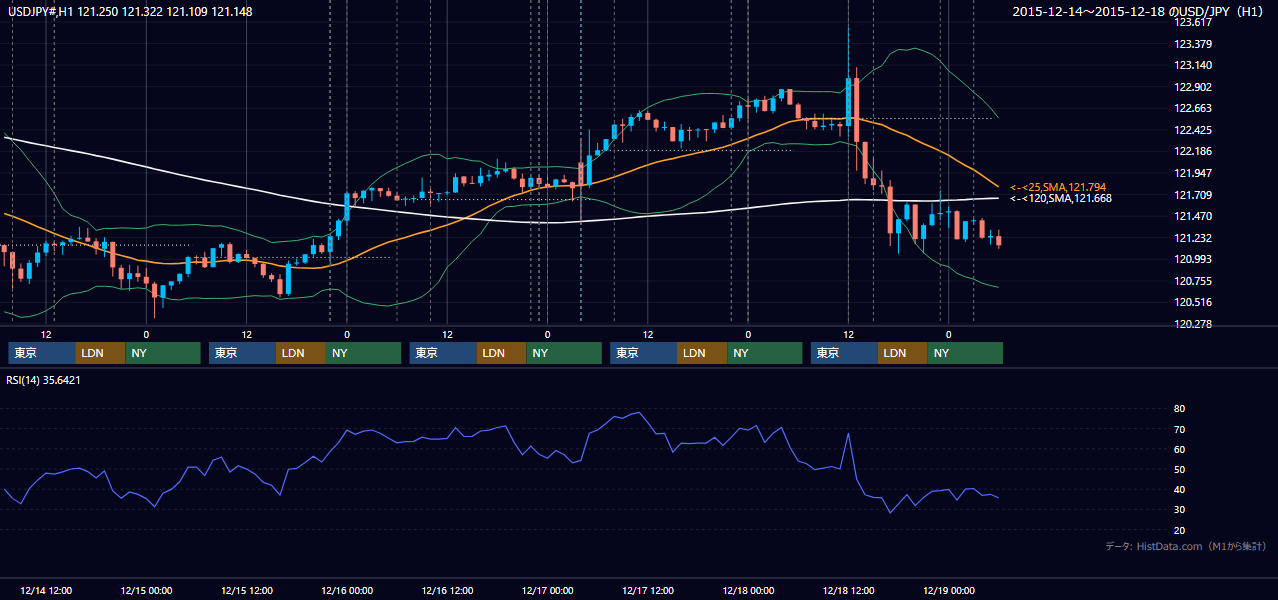Click RSI axis level 40
The image size is (1278, 600).
[1180, 489]
